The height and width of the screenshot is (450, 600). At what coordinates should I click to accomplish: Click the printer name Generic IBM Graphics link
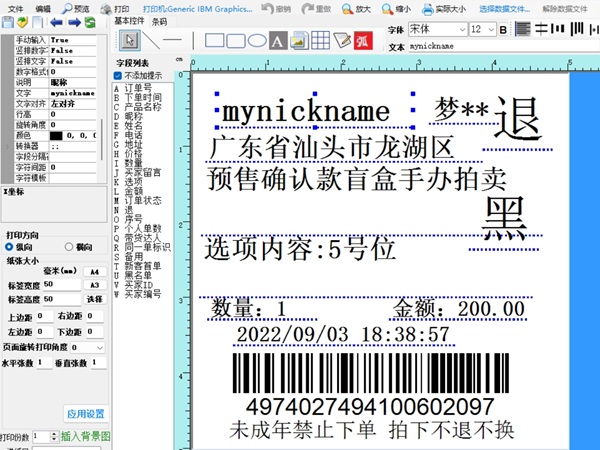pyautogui.click(x=197, y=8)
